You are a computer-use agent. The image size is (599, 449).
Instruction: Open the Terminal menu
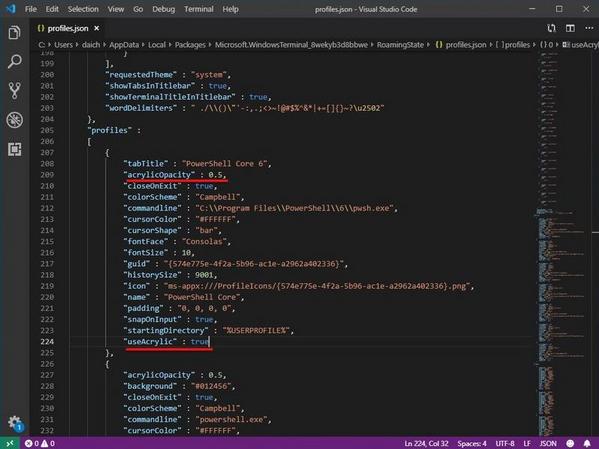(x=199, y=9)
